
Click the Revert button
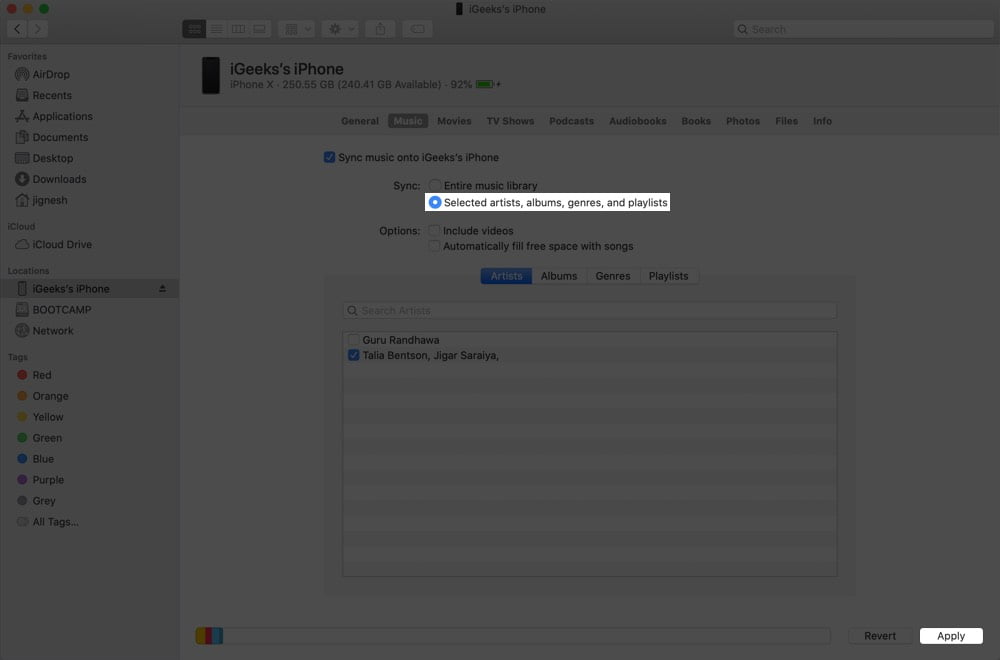[x=879, y=636]
